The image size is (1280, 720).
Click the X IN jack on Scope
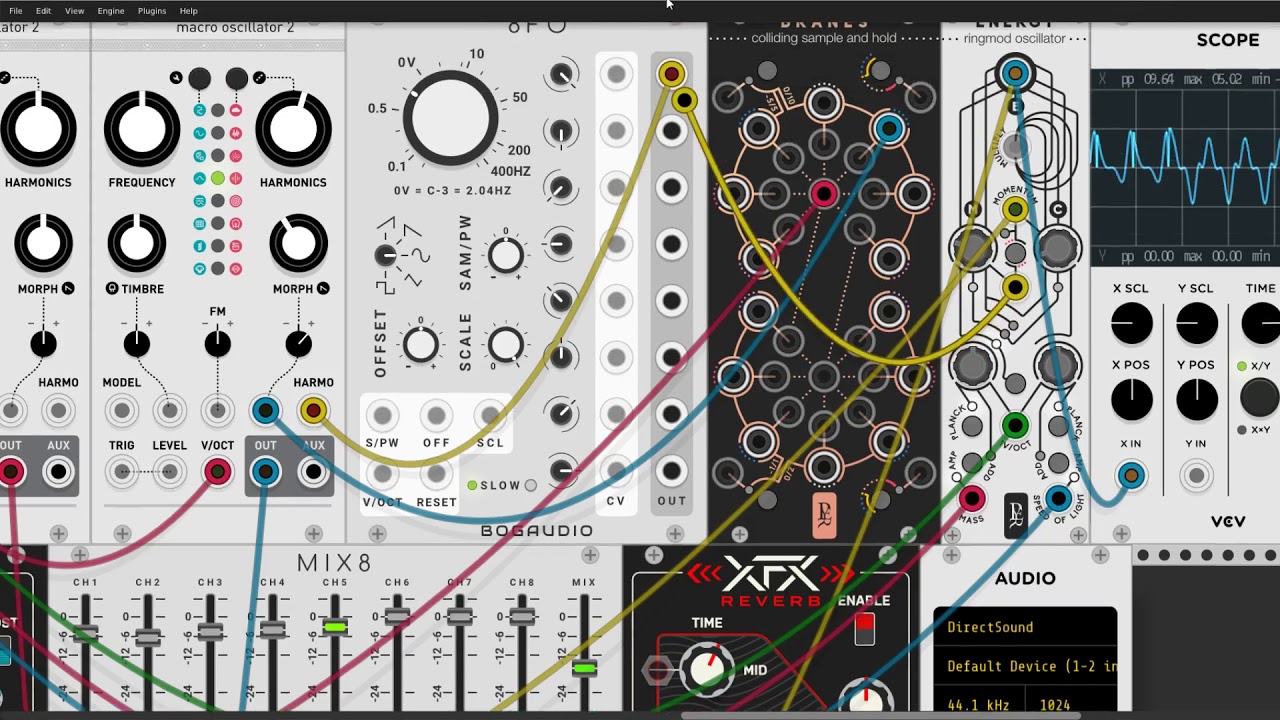1131,476
